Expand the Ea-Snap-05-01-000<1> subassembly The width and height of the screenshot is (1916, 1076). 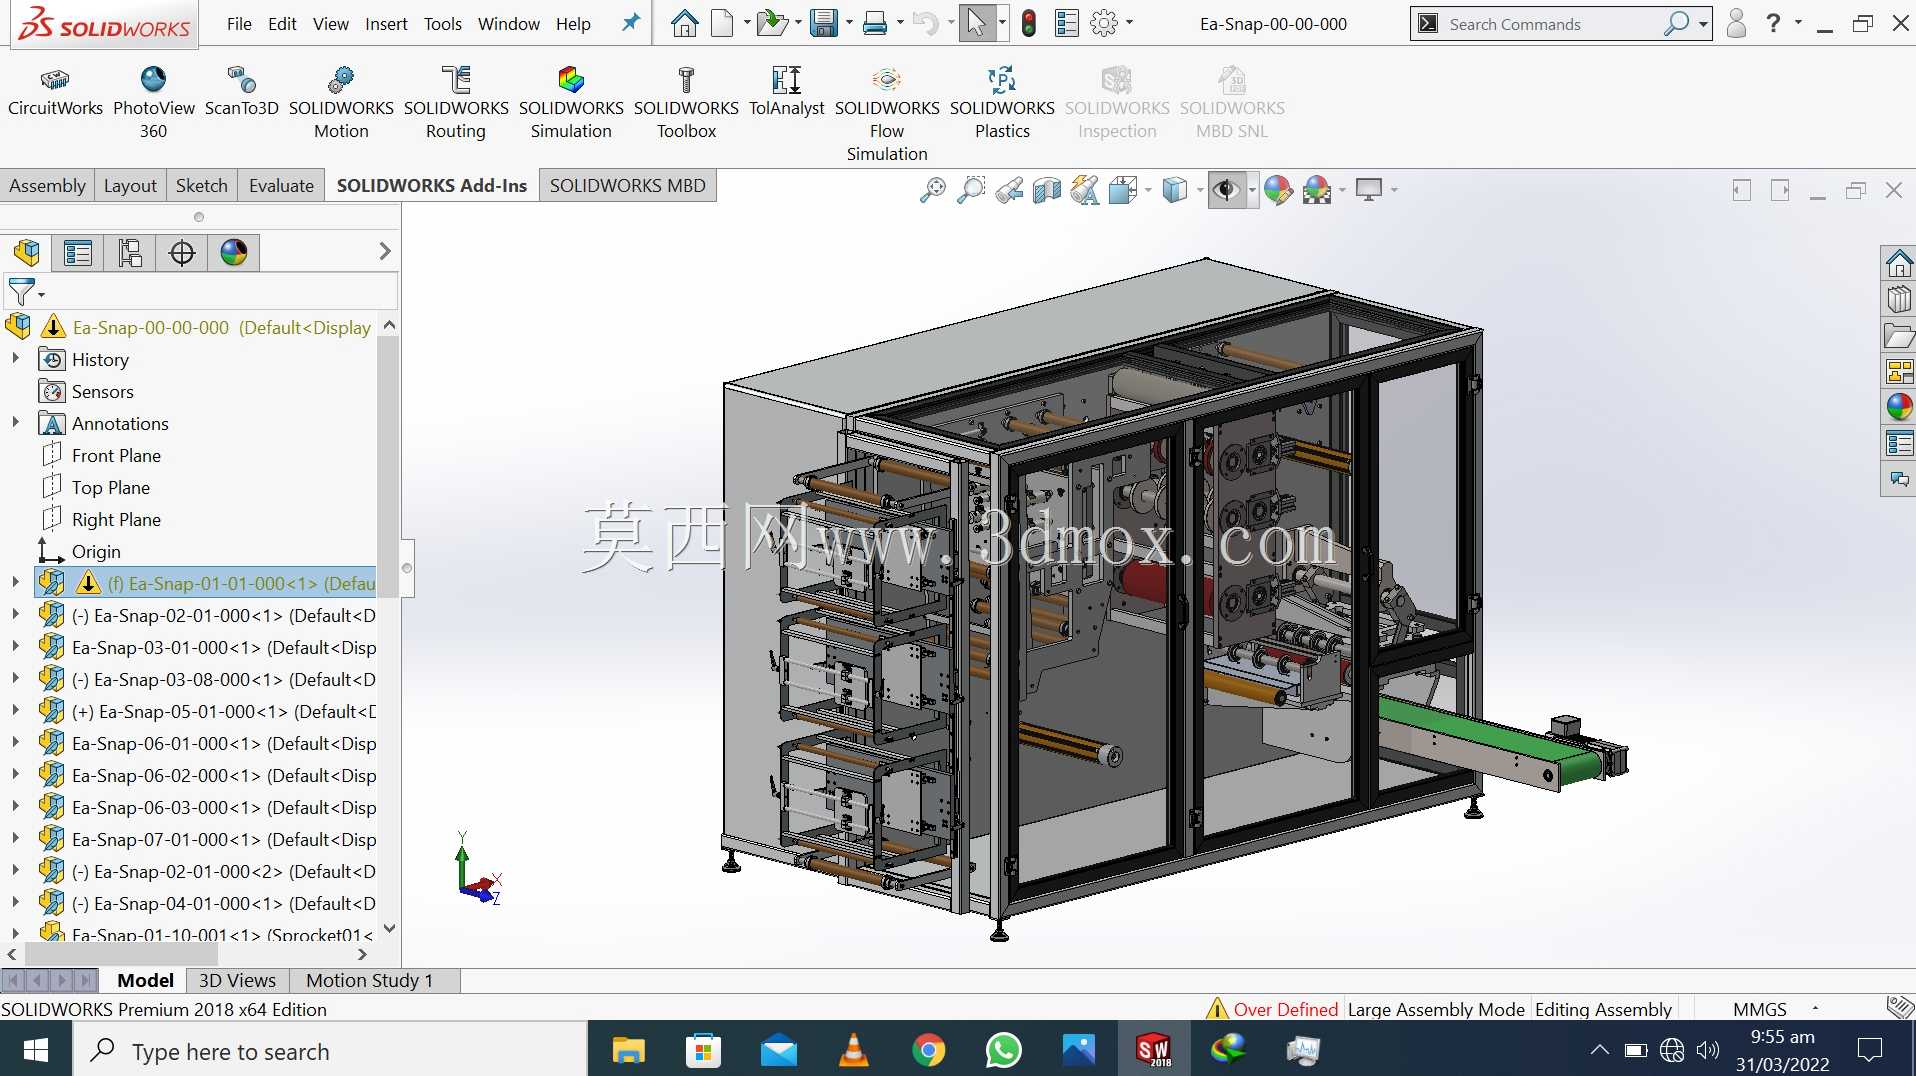(15, 710)
